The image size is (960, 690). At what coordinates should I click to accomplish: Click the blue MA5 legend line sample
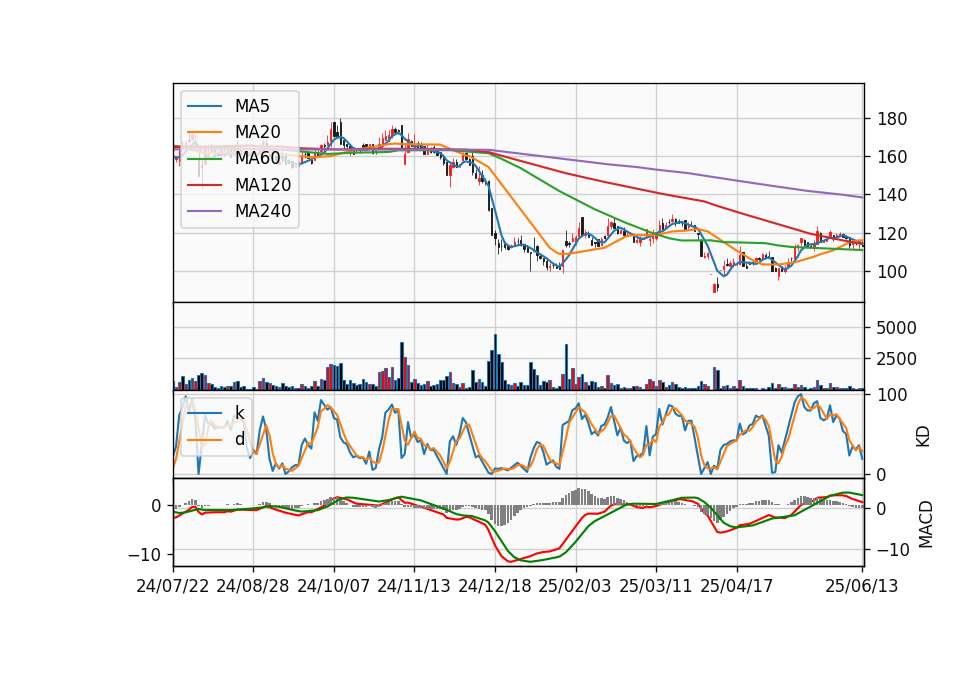click(x=204, y=106)
